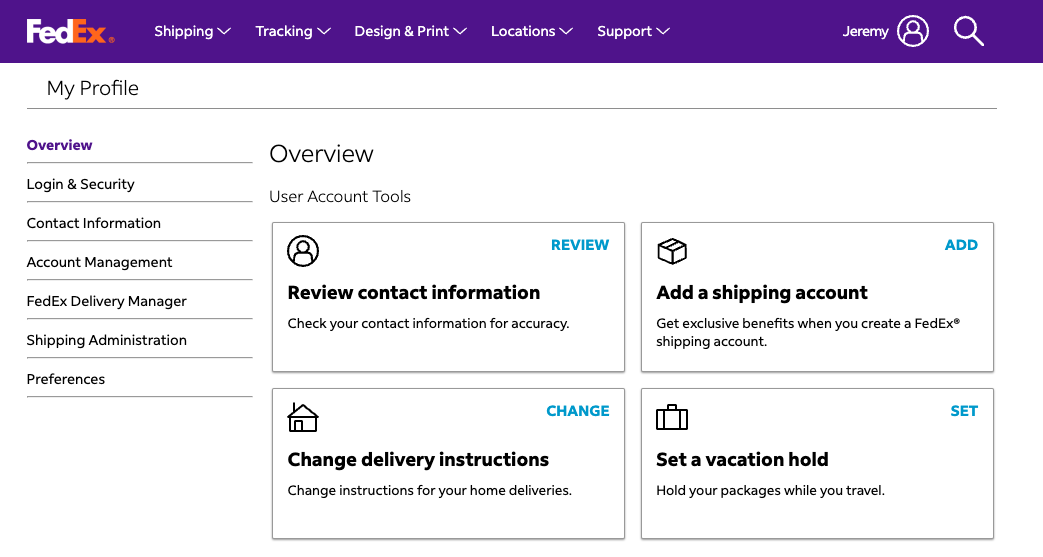Click the package box icon
This screenshot has height=557, width=1043.
point(672,252)
